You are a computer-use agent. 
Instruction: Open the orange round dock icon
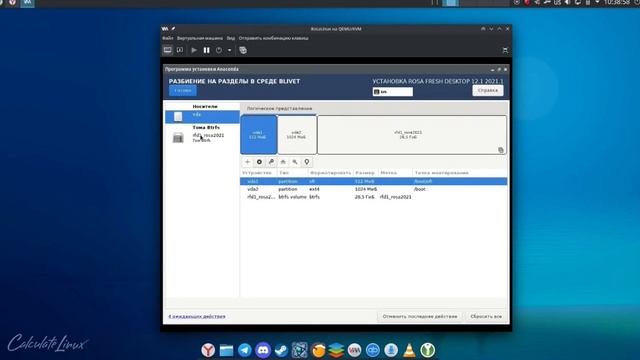click(x=318, y=350)
